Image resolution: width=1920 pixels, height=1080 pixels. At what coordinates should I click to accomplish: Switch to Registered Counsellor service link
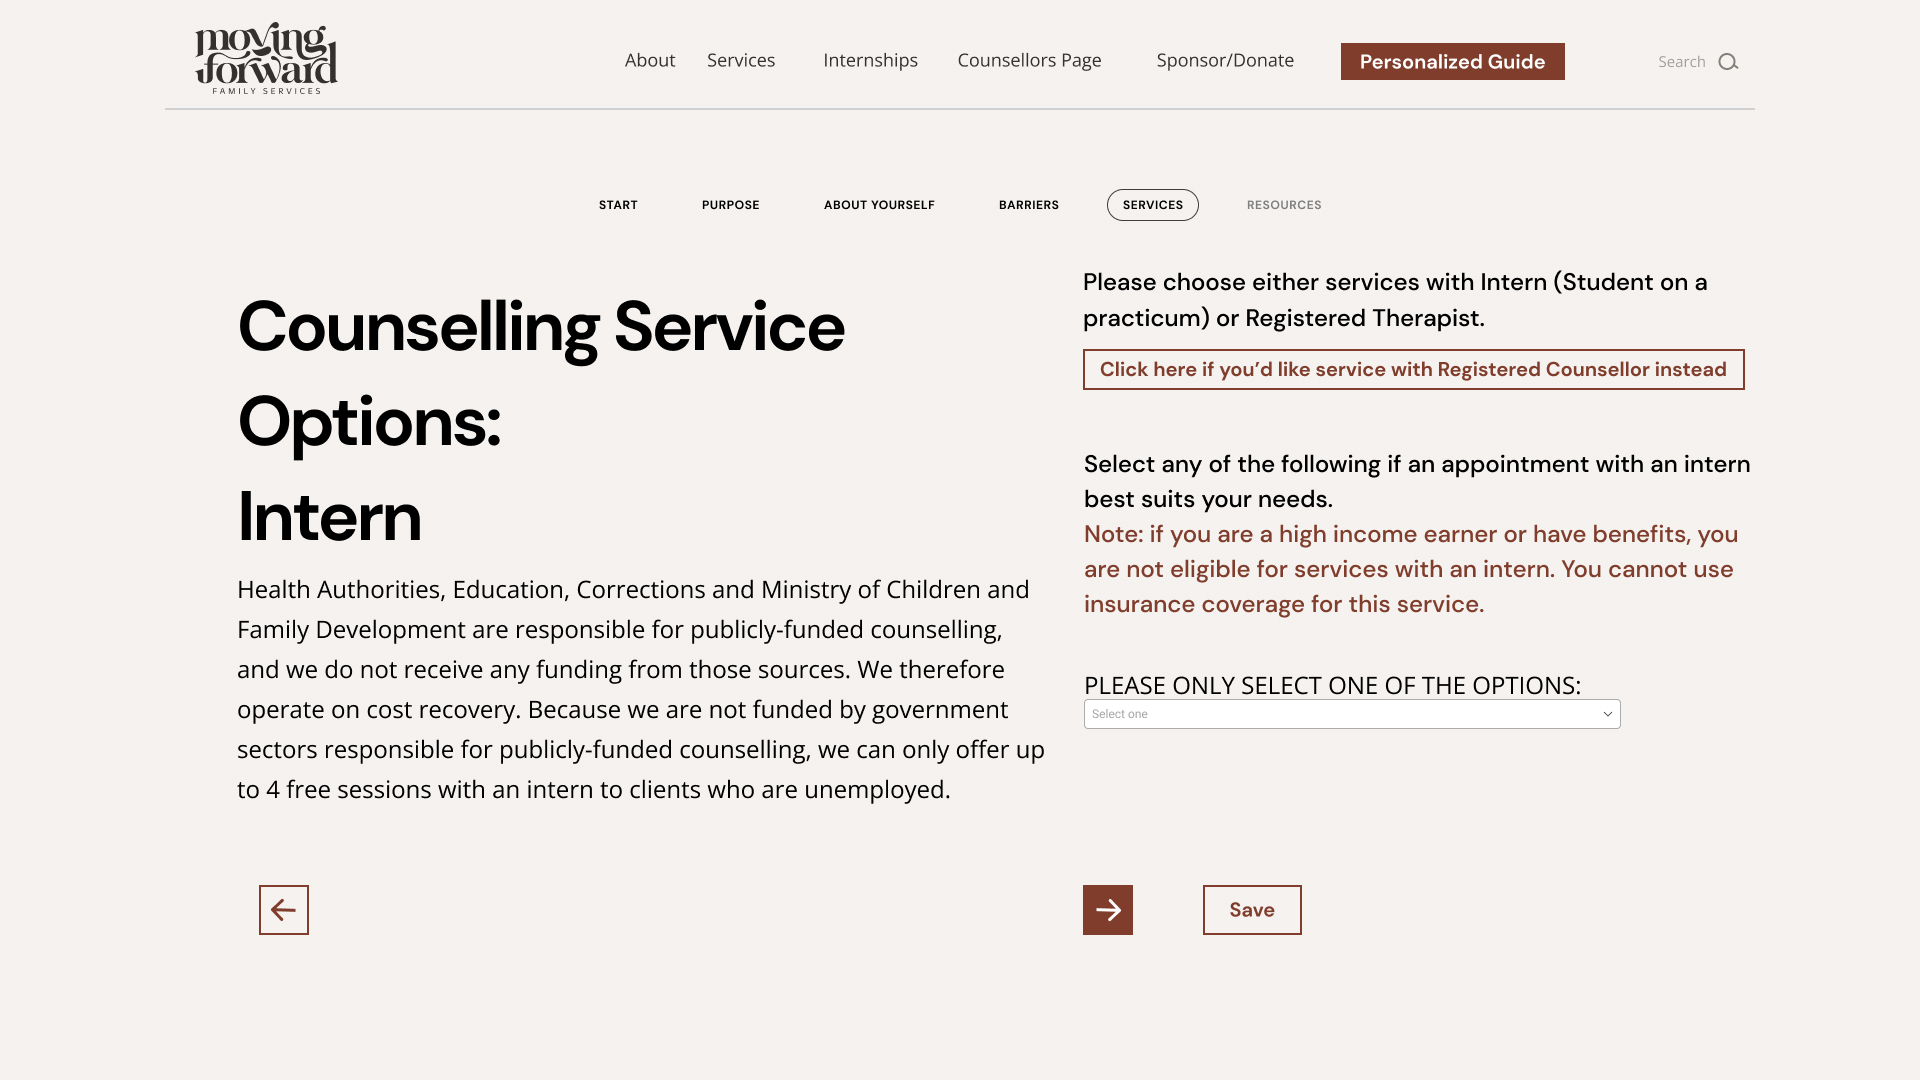[x=1413, y=370]
